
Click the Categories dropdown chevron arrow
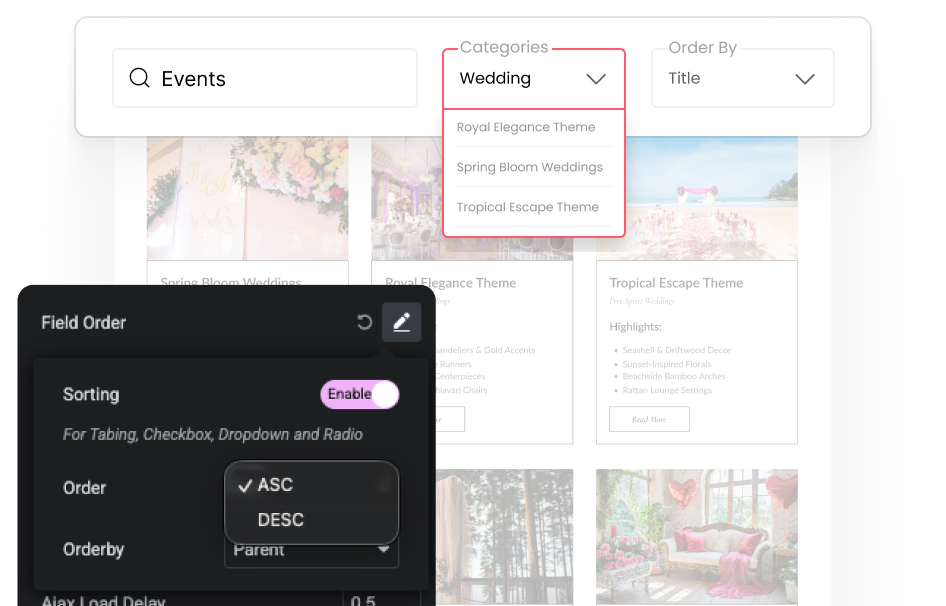596,79
